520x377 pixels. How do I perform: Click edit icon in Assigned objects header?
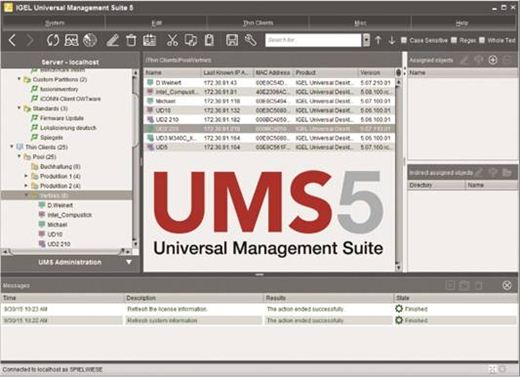tap(464, 60)
